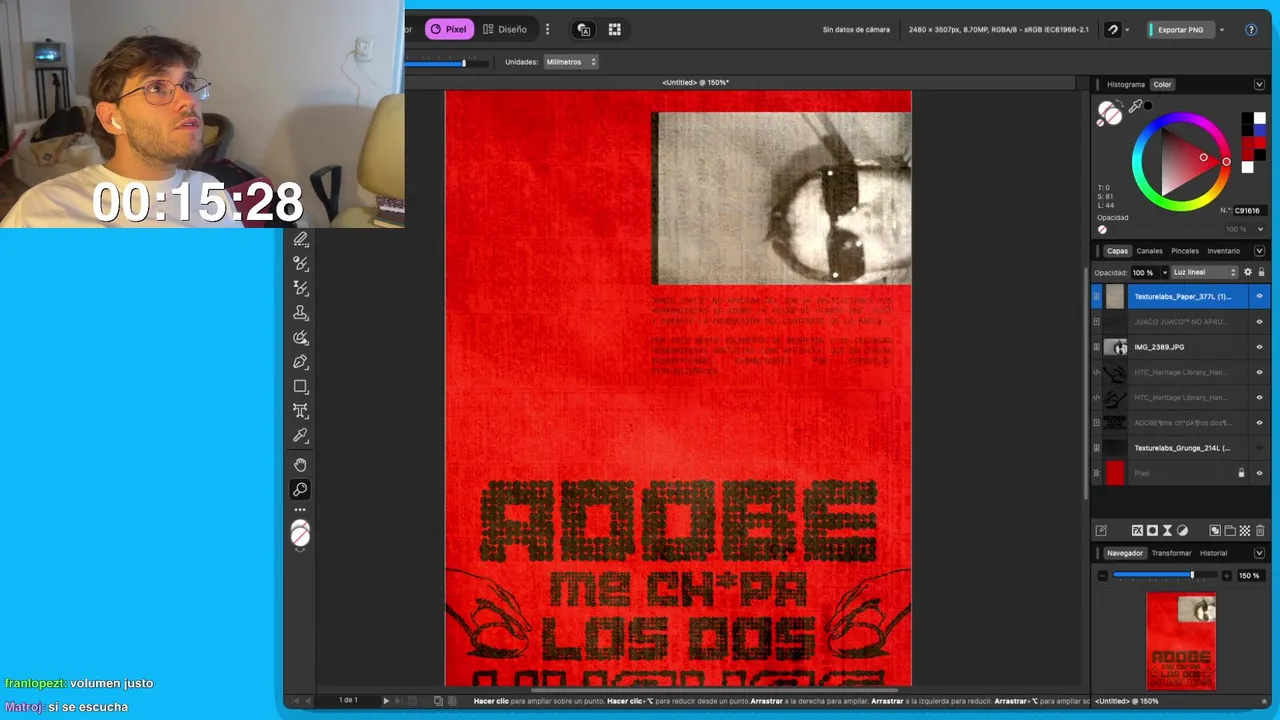Click the navigator zoom in plus button
1280x720 pixels.
click(1227, 576)
